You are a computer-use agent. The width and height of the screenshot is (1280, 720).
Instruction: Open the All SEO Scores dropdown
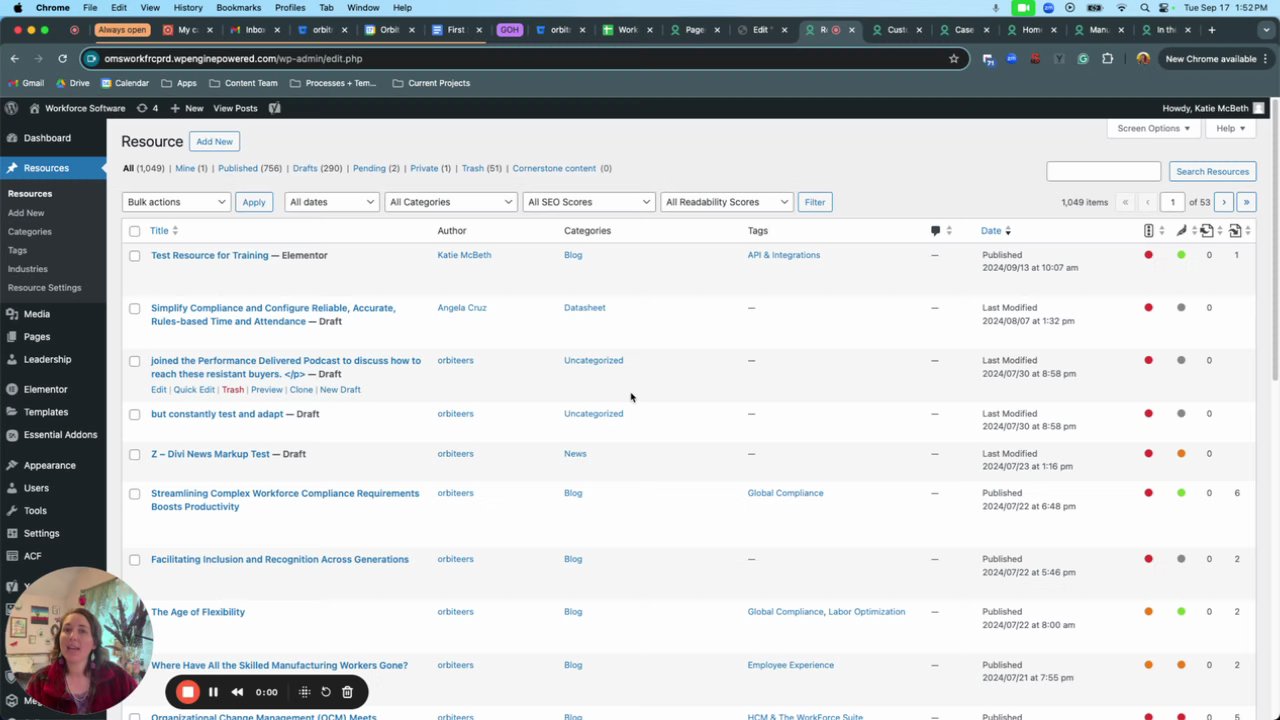pos(588,202)
